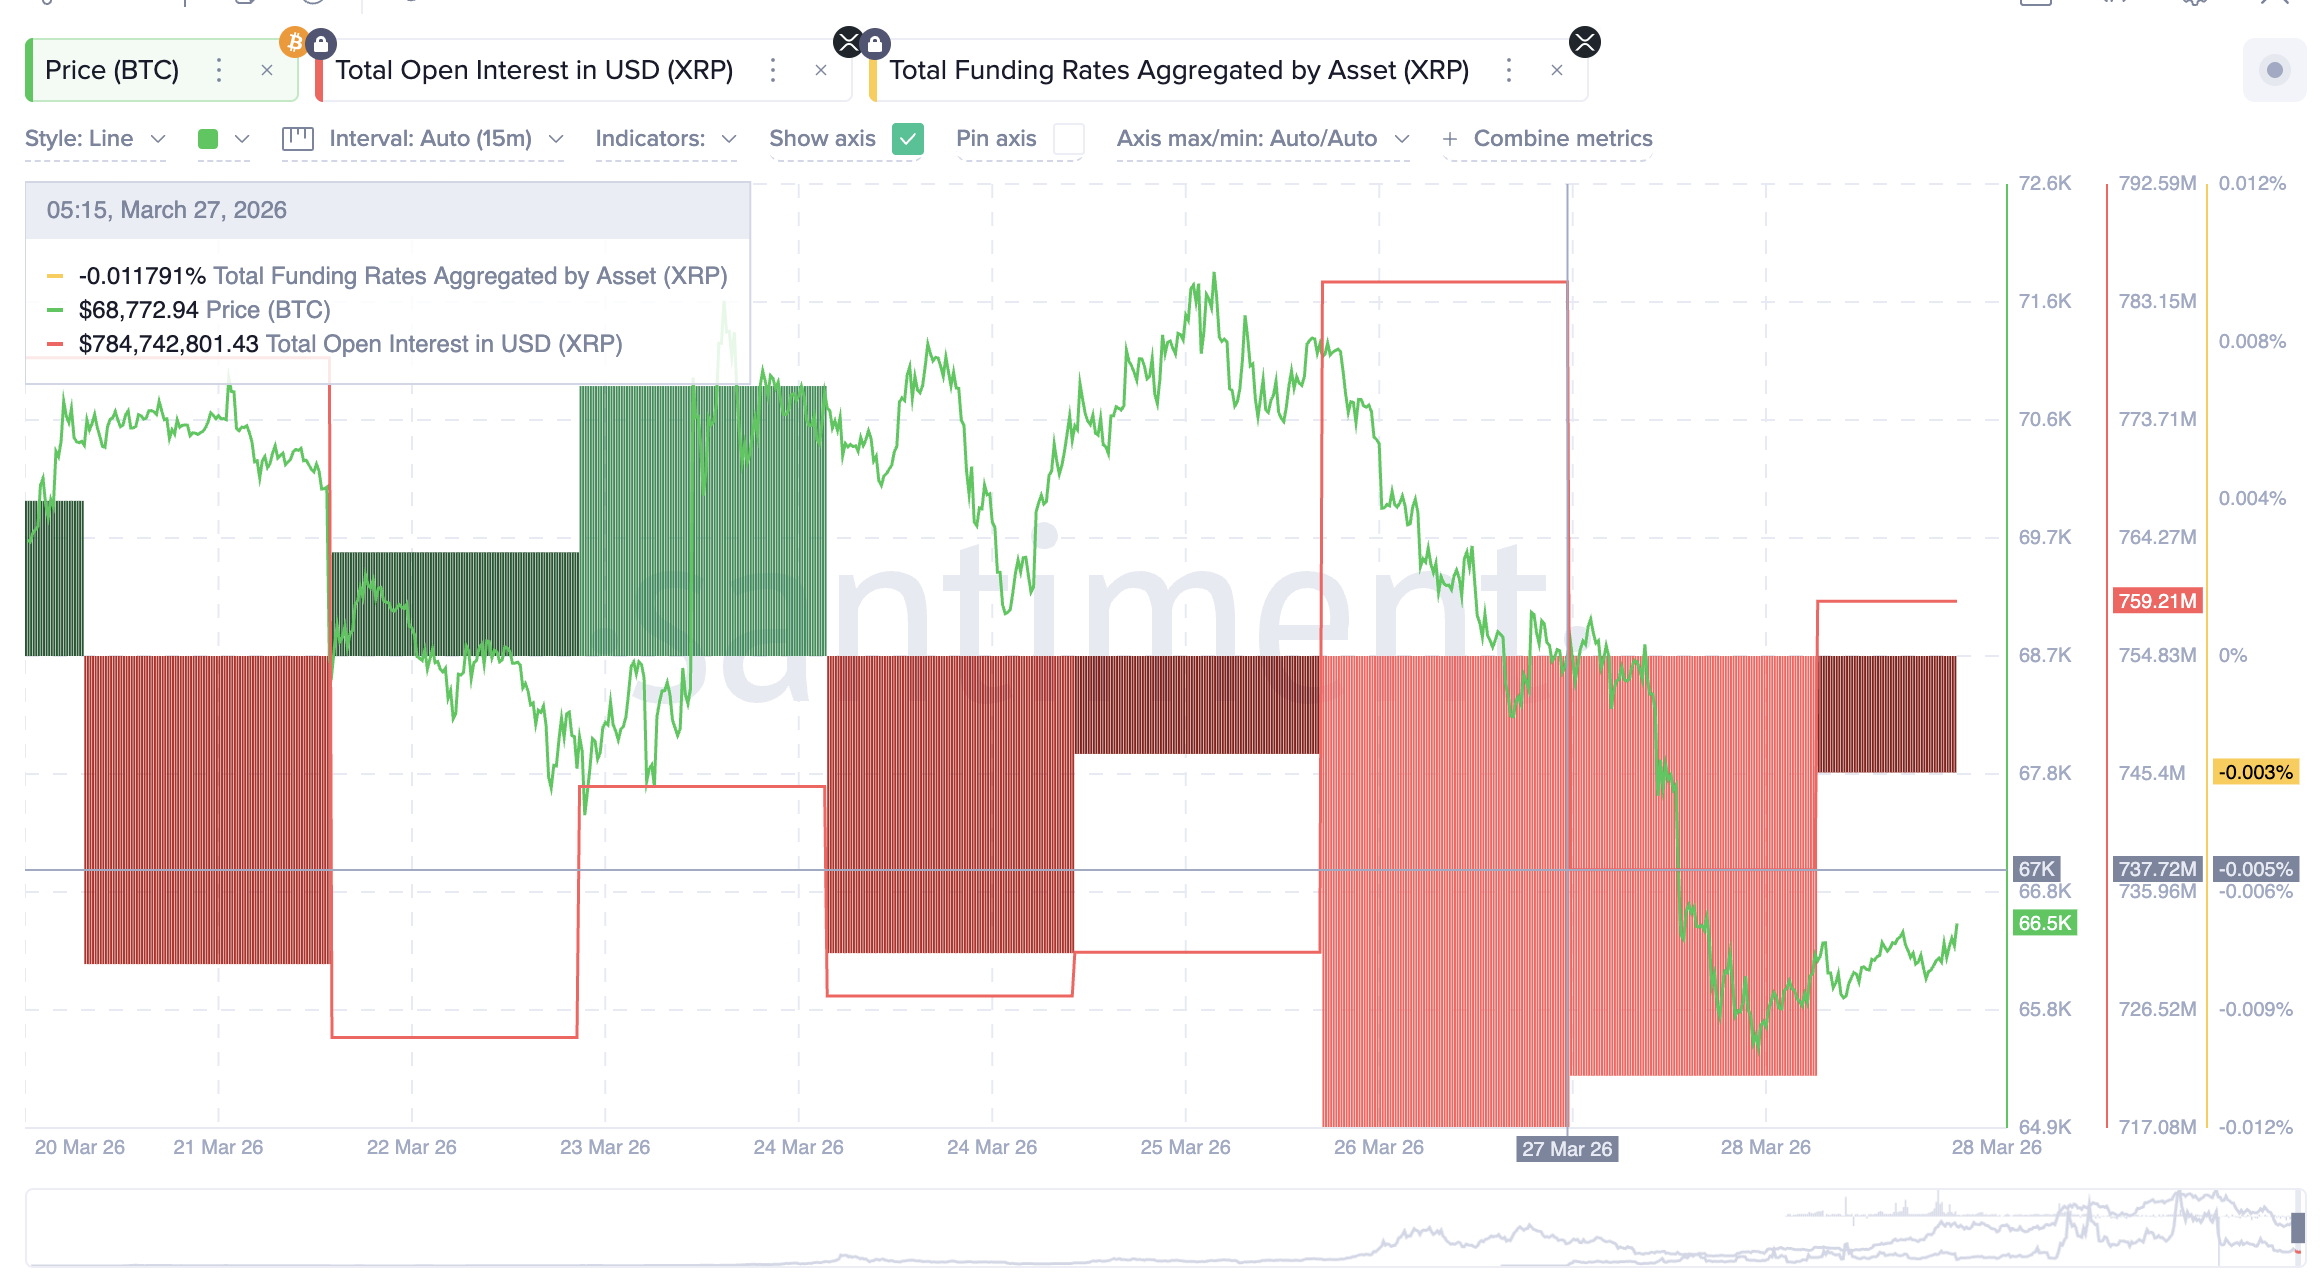Click the interval ruler icon beside Interval selector
The width and height of the screenshot is (2324, 1274).
(x=297, y=139)
